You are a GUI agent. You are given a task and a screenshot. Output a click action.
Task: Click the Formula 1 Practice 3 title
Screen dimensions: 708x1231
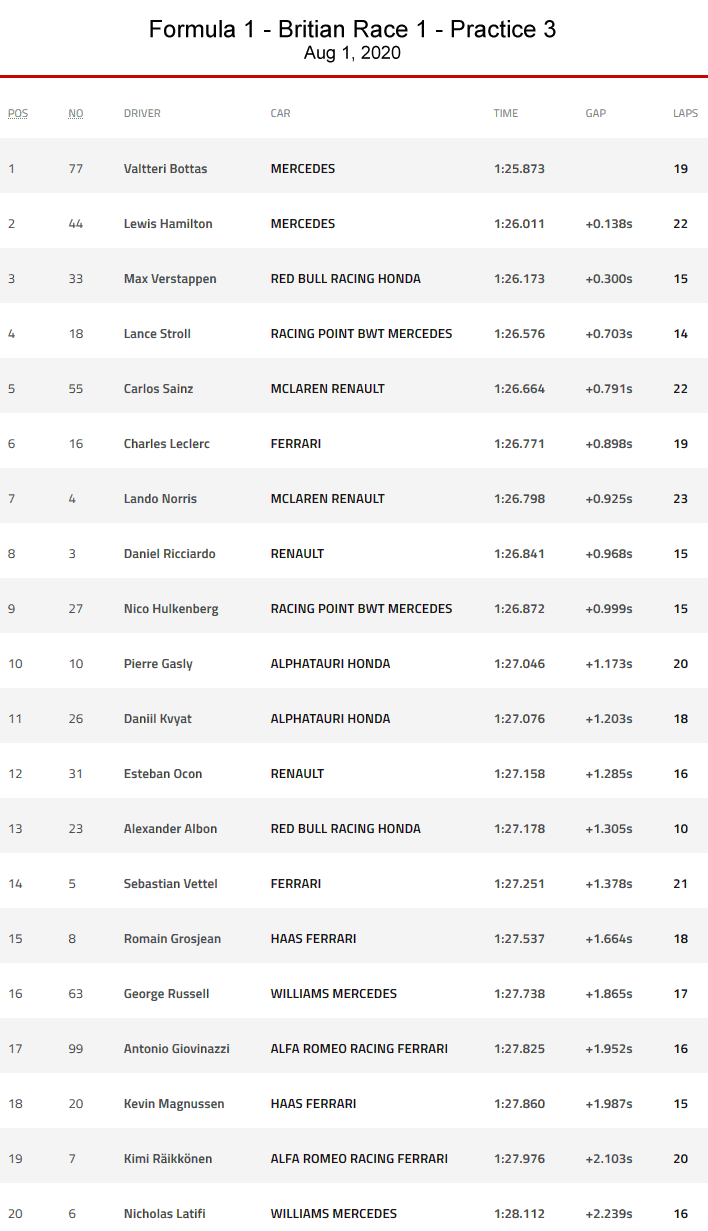point(352,30)
